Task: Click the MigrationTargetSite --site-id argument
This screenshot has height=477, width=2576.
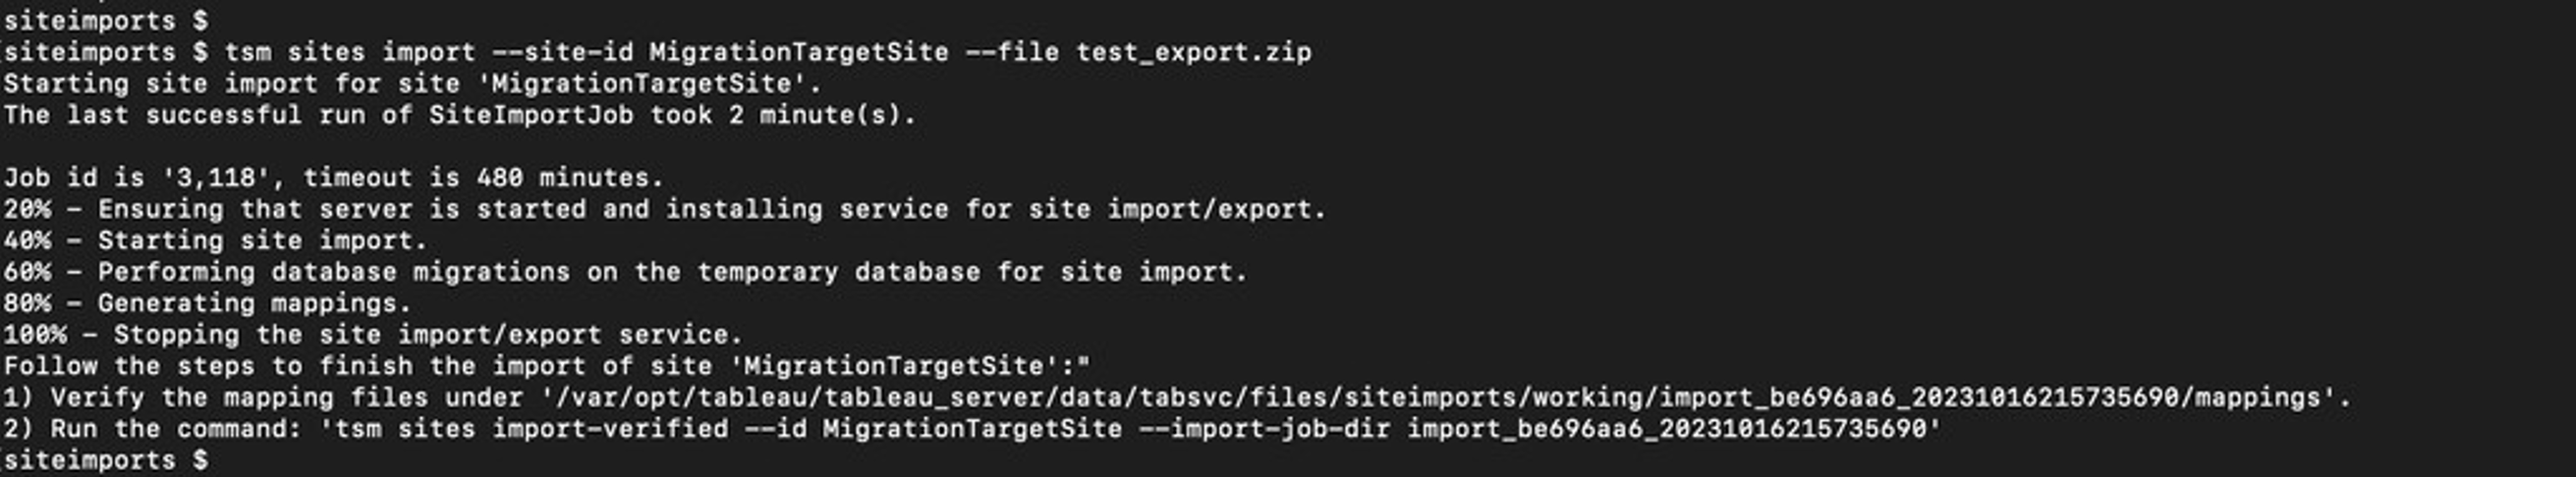Action: tap(798, 52)
